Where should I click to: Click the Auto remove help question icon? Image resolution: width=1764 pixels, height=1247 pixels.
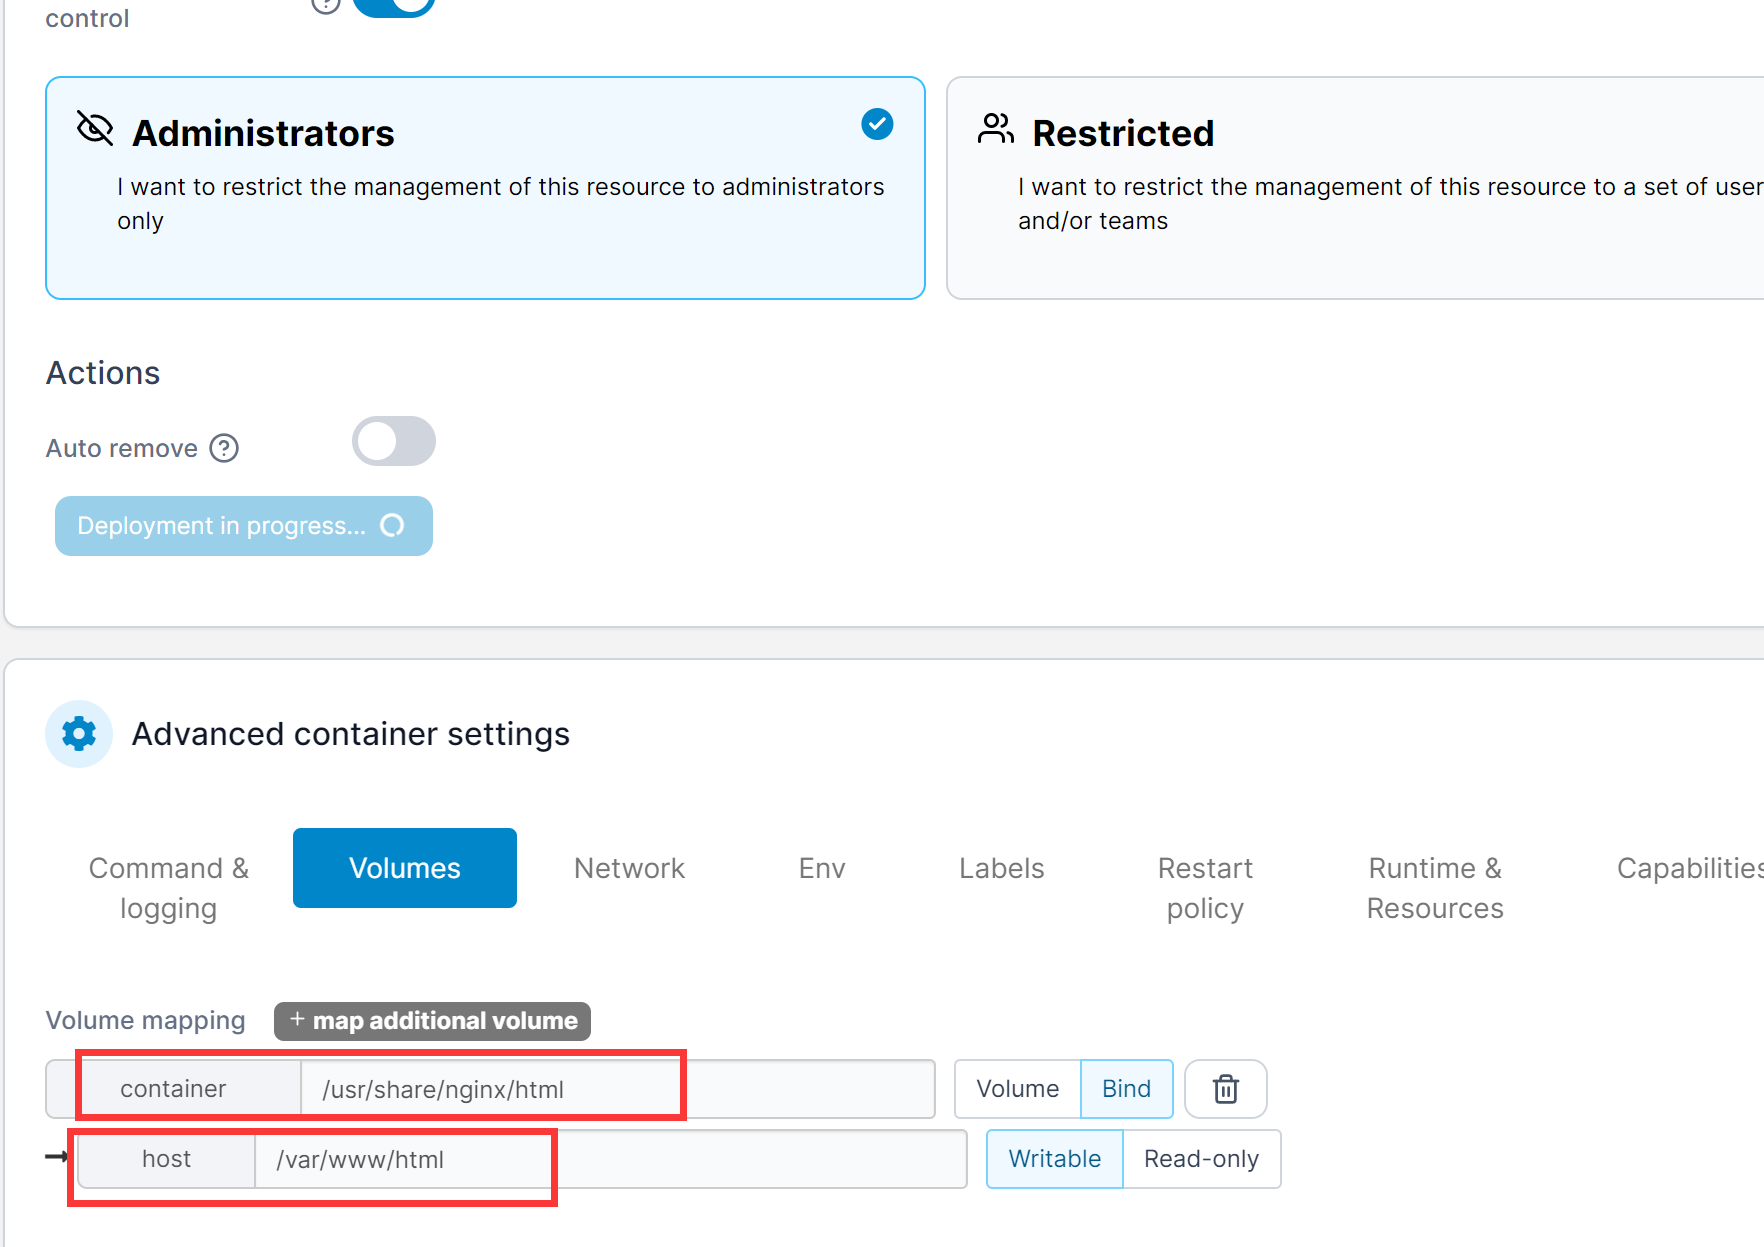[224, 448]
